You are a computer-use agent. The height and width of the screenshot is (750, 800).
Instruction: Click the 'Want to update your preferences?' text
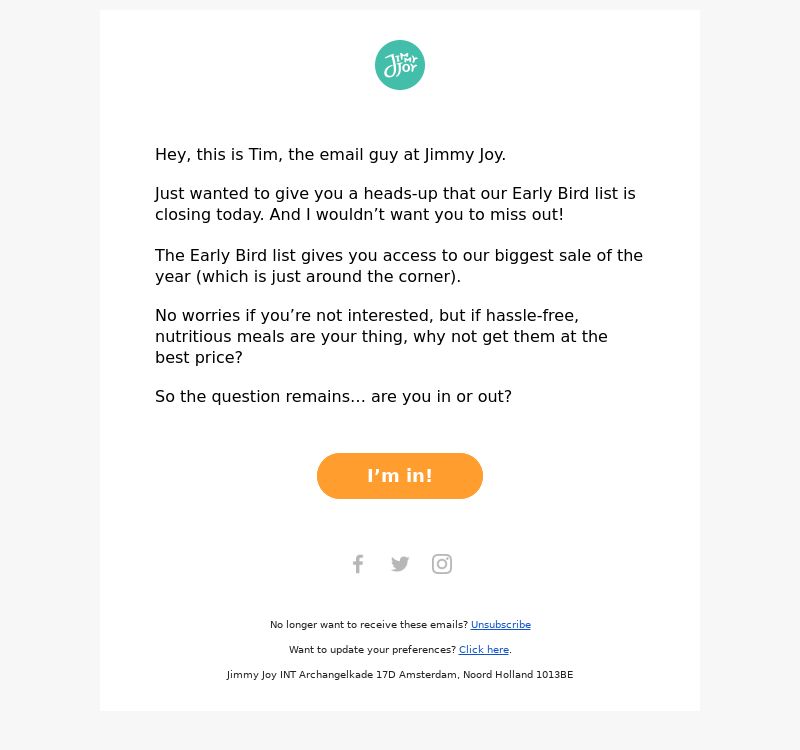[372, 649]
